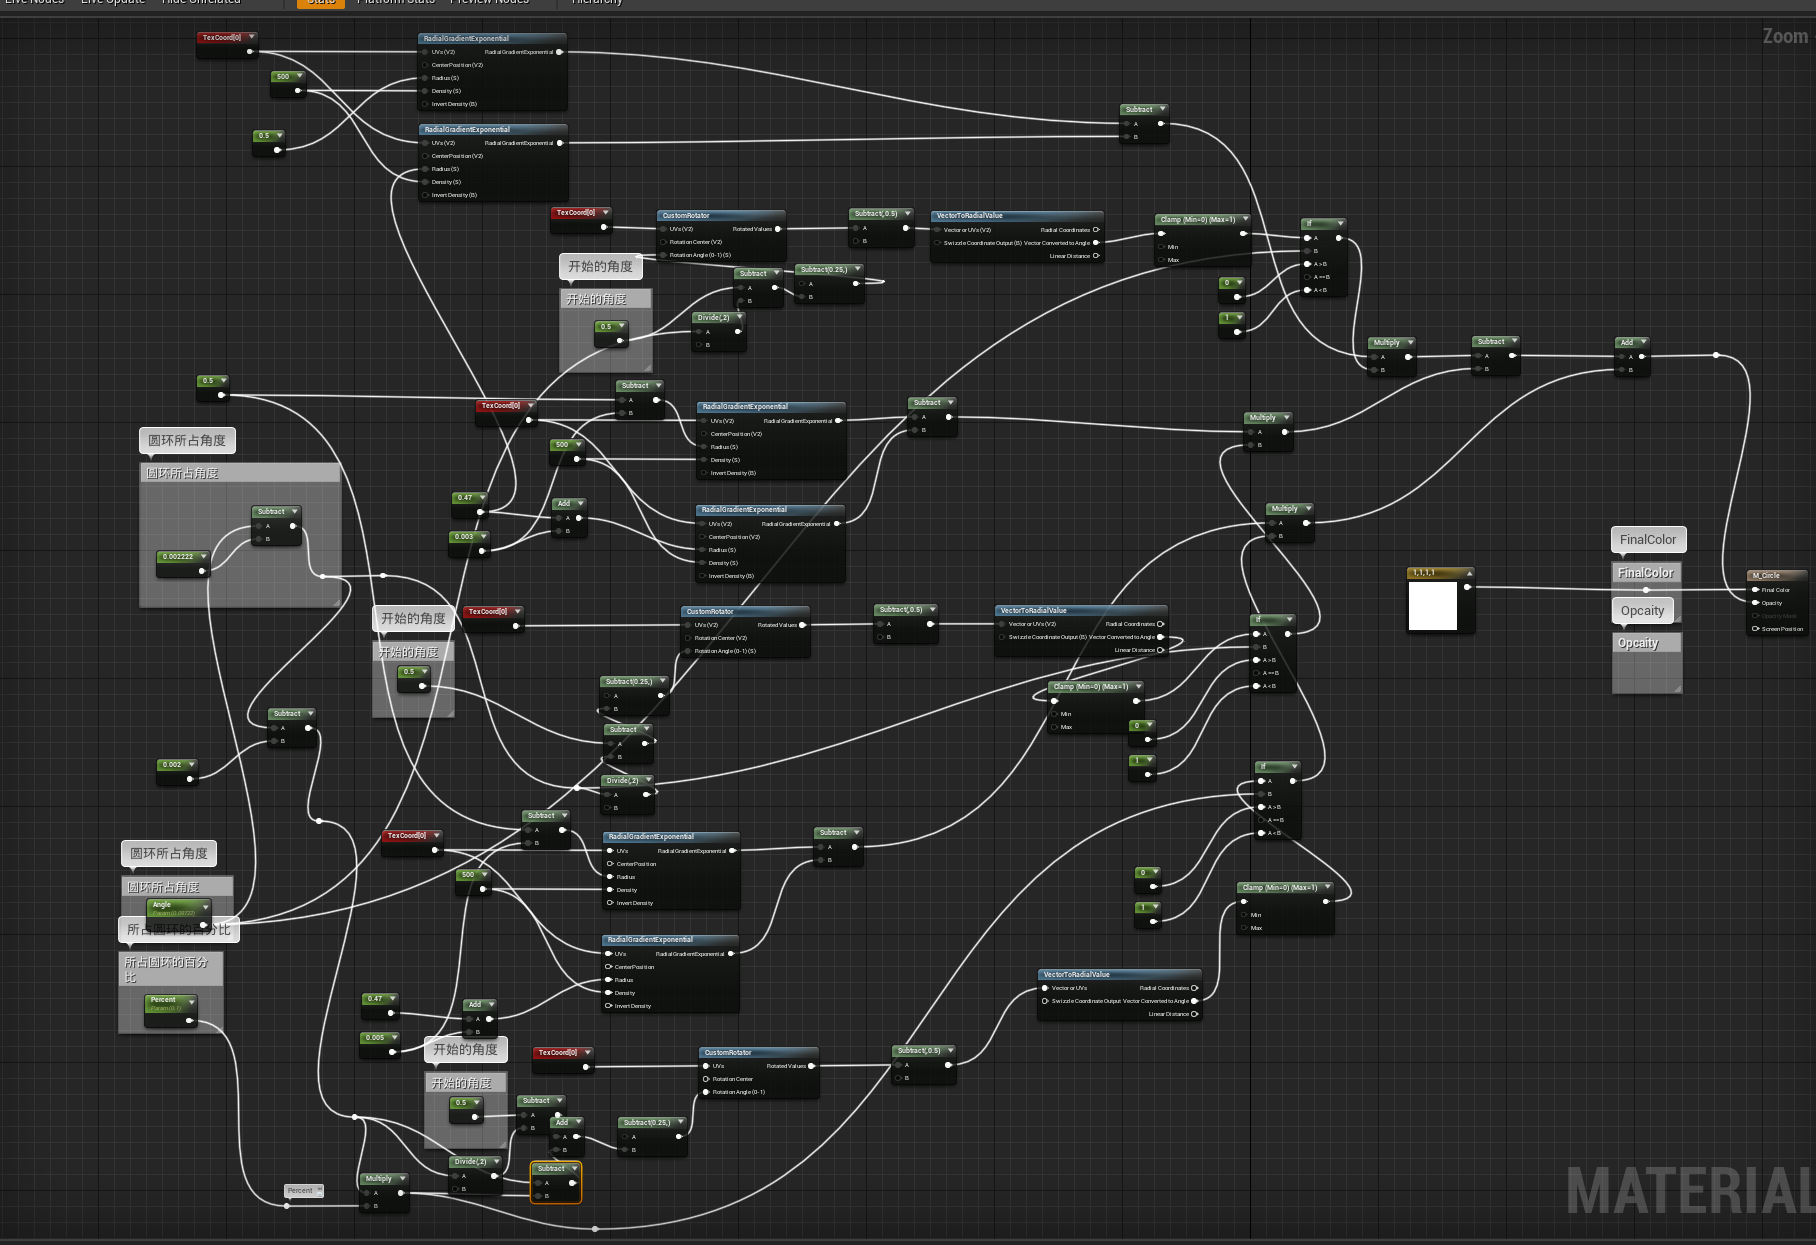1816x1245 pixels.
Task: Click the Percent parameter node output pin
Action: click(191, 1021)
